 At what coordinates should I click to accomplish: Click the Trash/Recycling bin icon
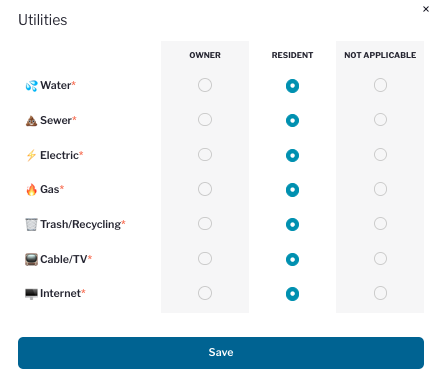pyautogui.click(x=31, y=224)
